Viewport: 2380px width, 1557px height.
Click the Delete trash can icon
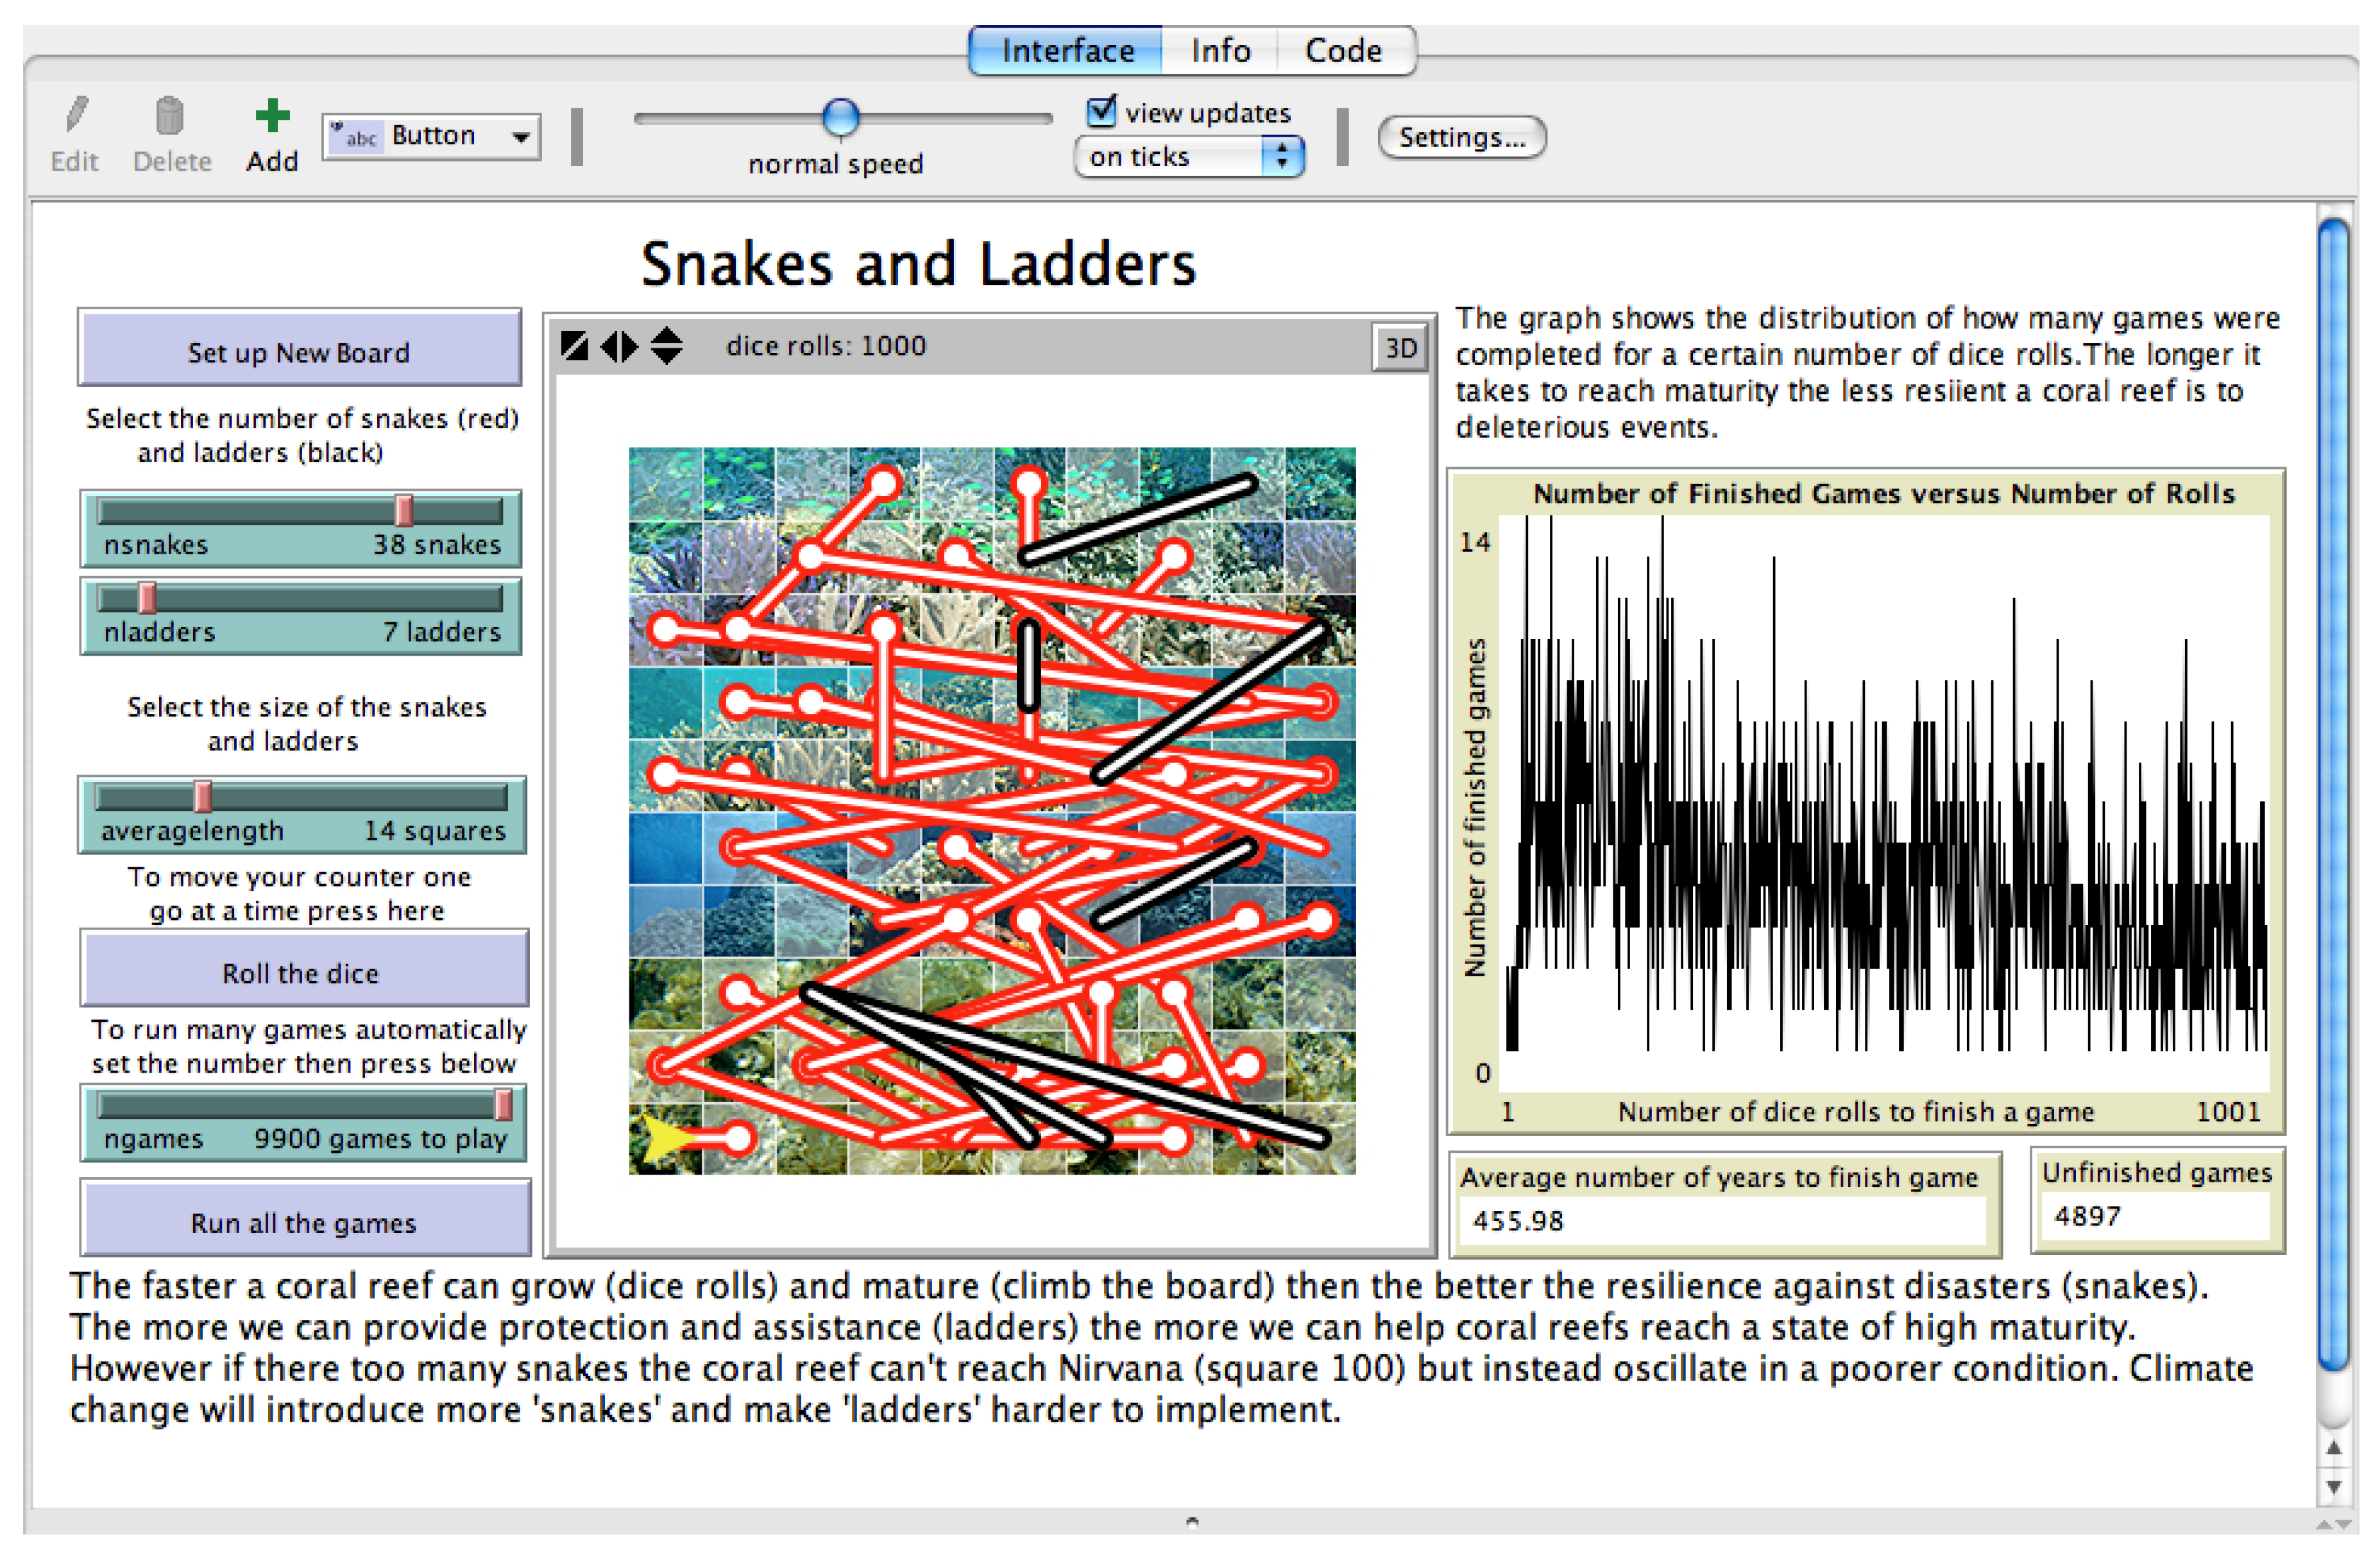pos(170,116)
